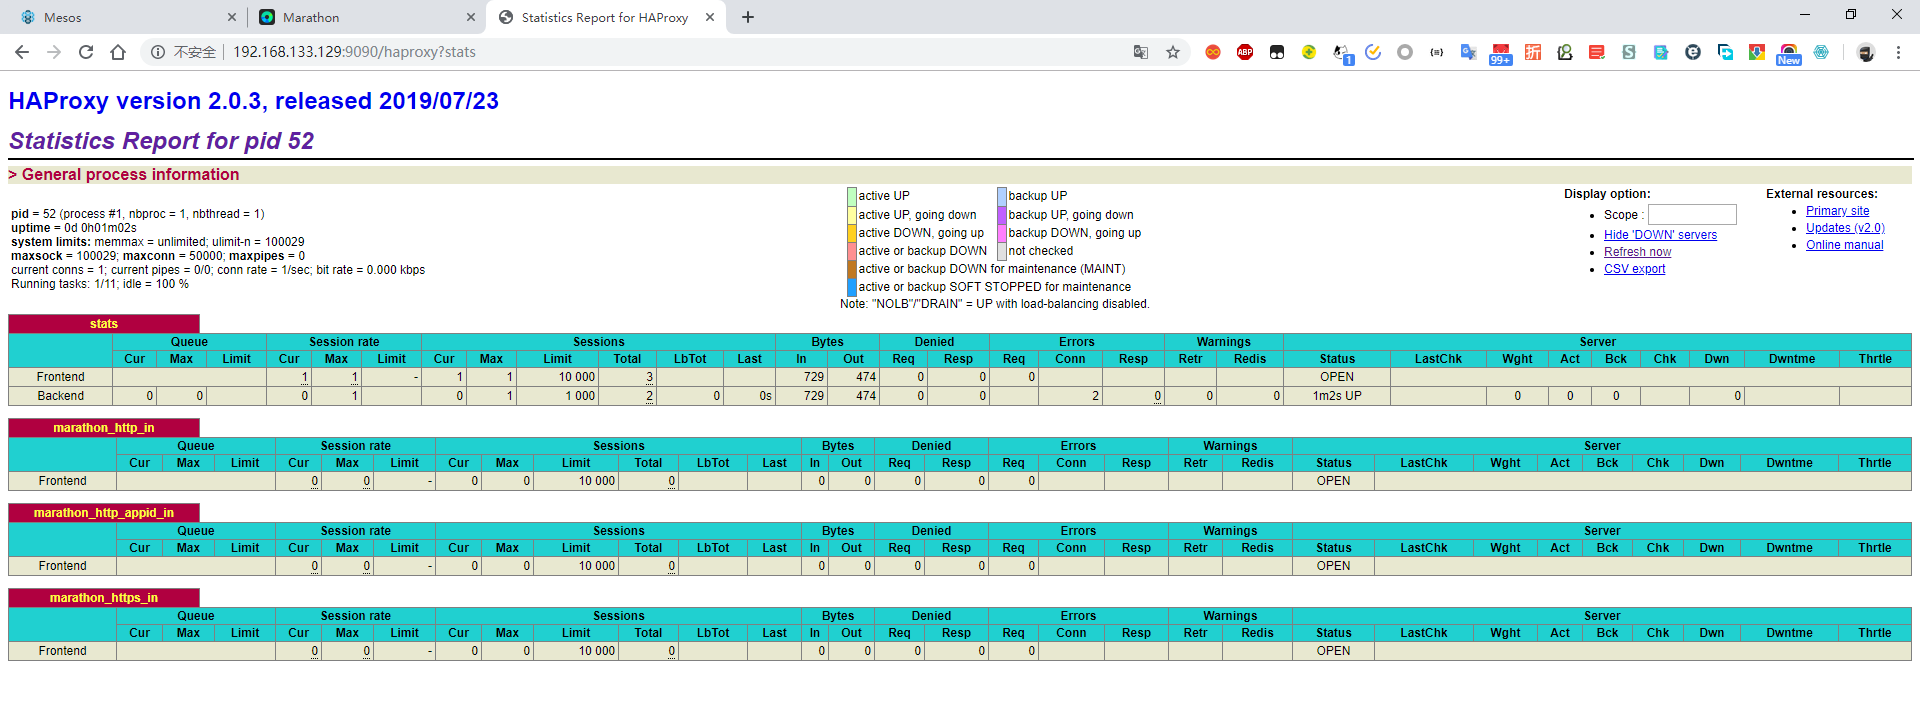Click the extension with the 99+ badge
Screen dimensions: 1920x717
pyautogui.click(x=1501, y=53)
